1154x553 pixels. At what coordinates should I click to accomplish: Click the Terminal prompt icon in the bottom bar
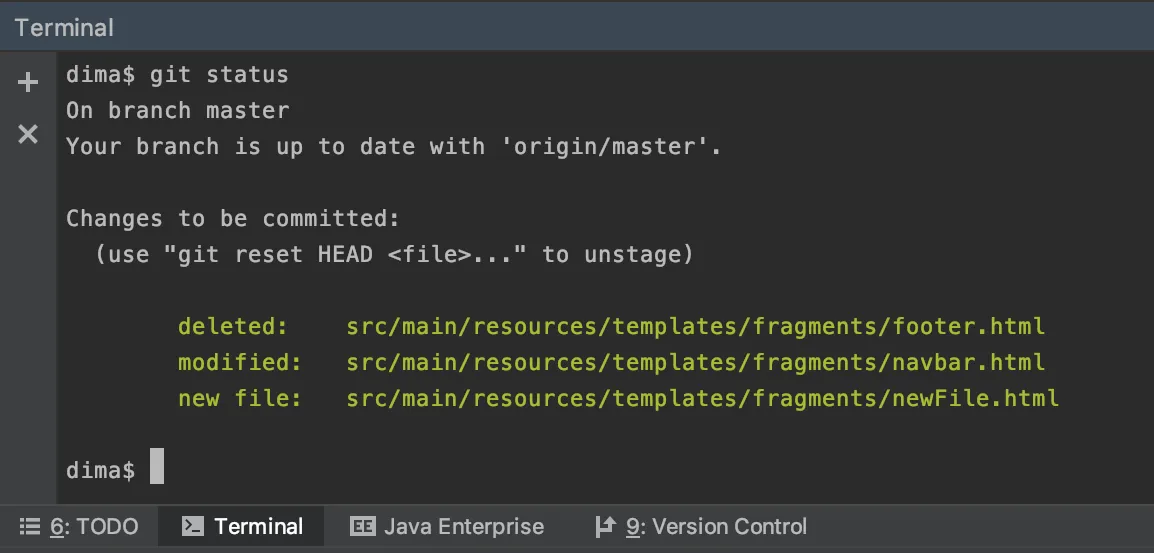194,526
